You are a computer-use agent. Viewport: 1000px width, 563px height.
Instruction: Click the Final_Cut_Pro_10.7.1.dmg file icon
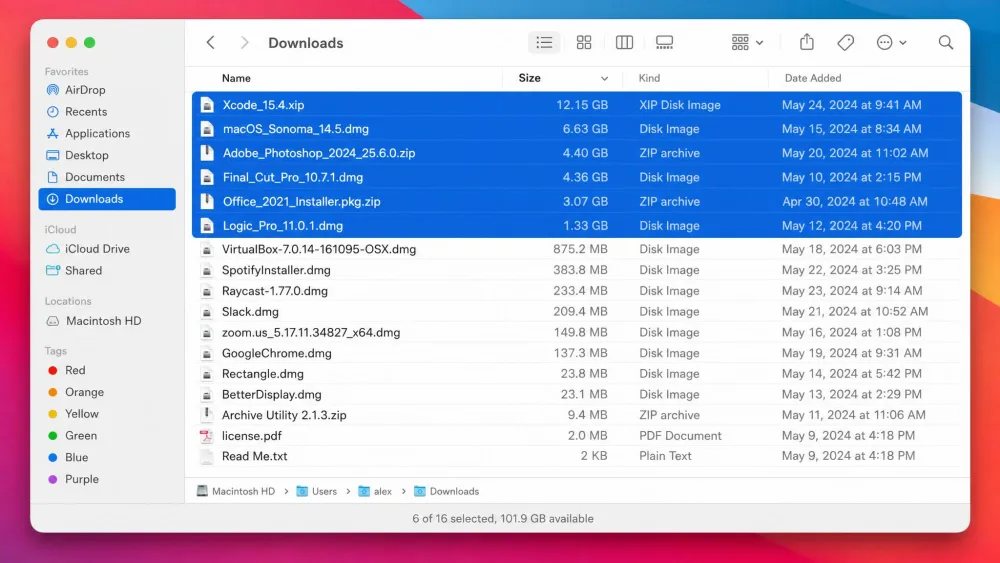coord(207,177)
